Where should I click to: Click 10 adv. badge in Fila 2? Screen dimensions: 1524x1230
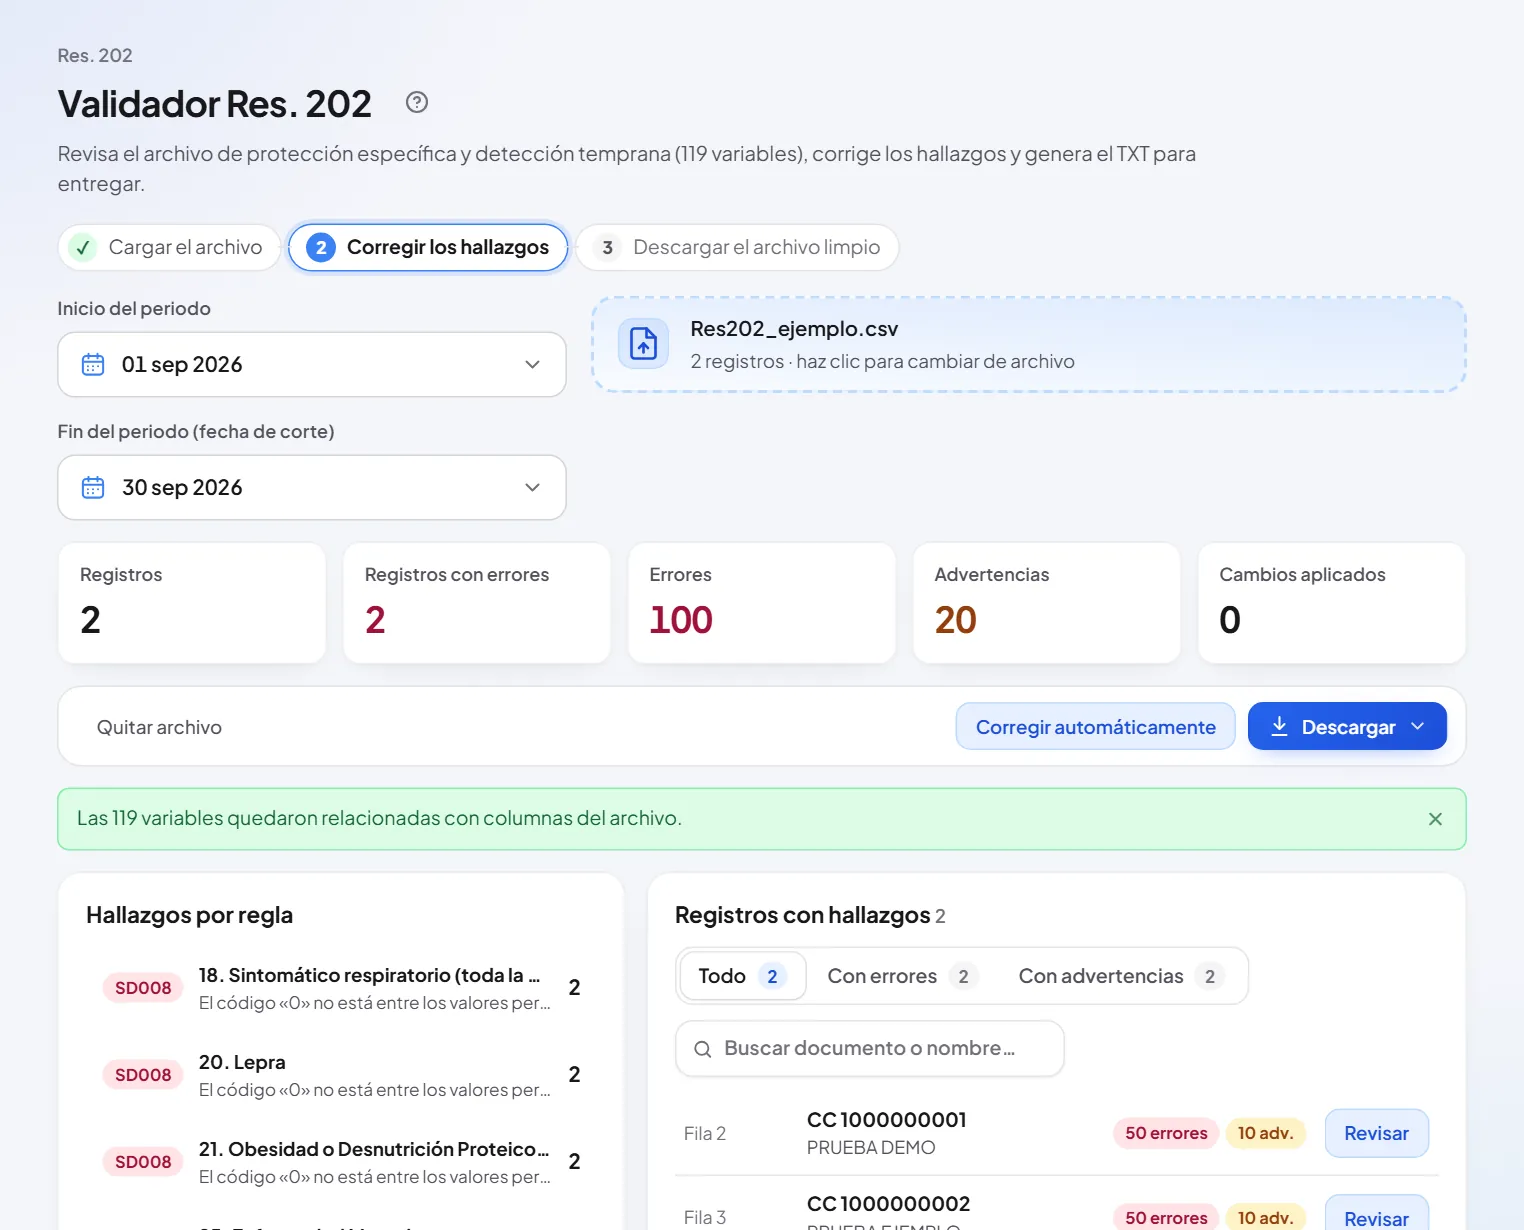point(1265,1133)
